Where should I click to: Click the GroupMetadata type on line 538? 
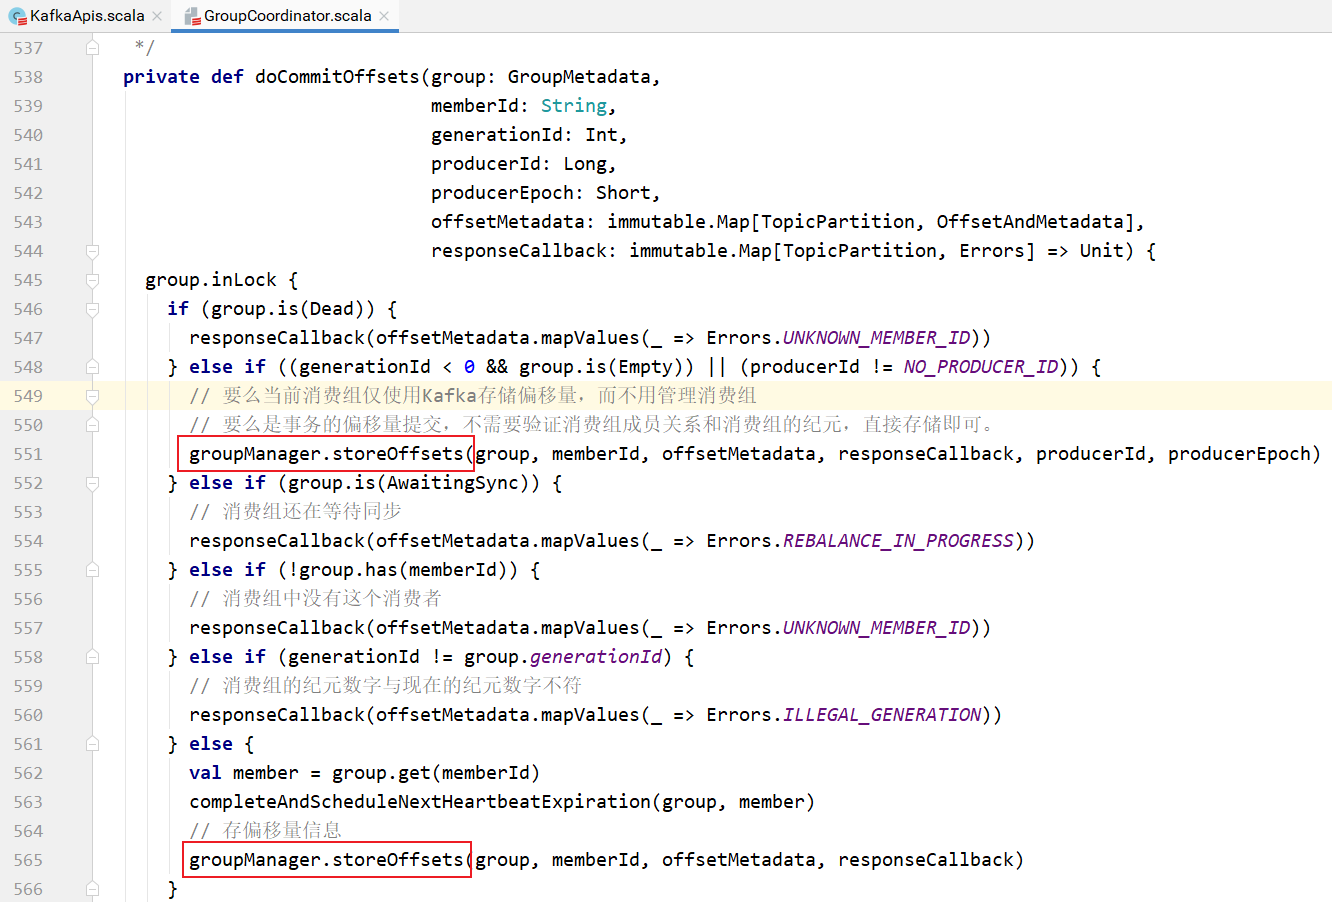579,77
